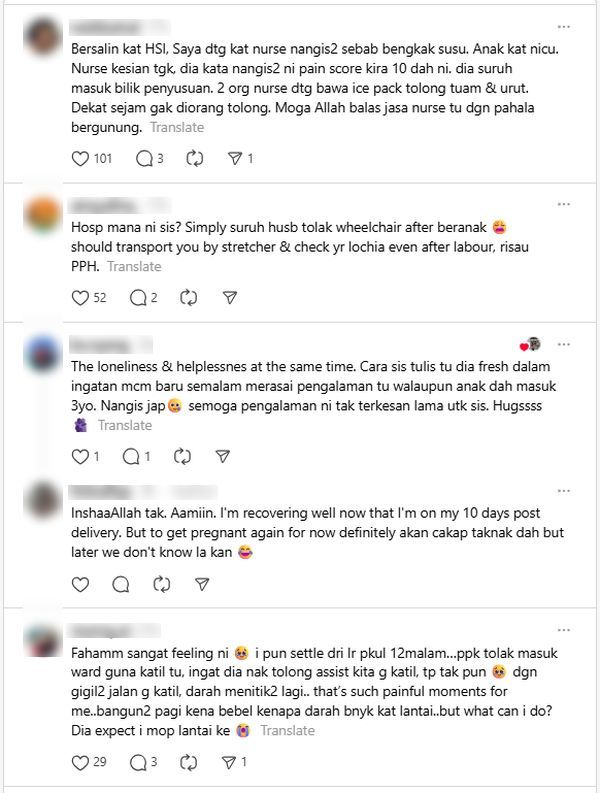This screenshot has height=793, width=600.
Task: Like the wheelchair comment with 52 likes
Action: 80,298
